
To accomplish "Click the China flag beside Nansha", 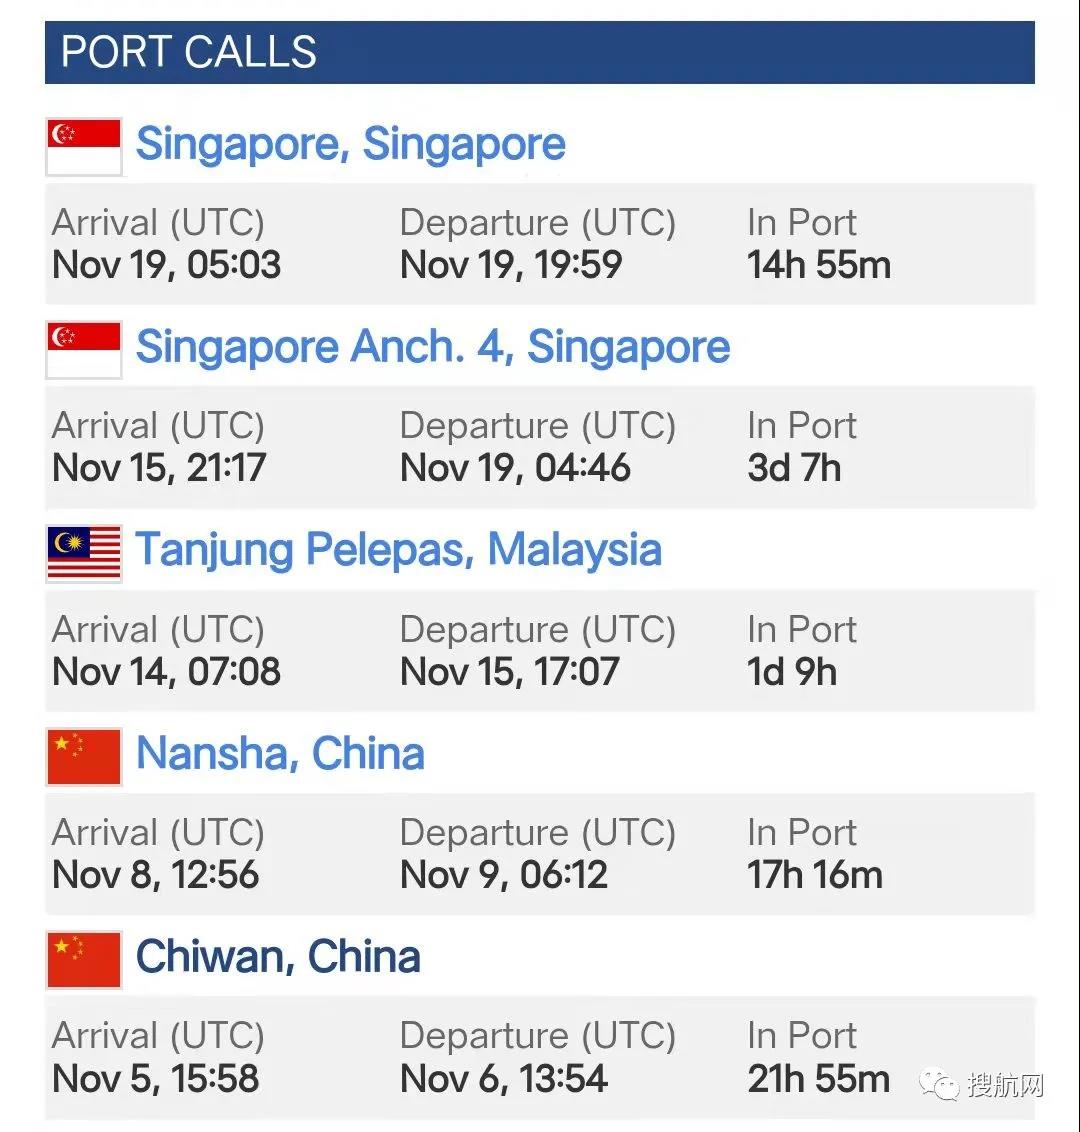I will click(x=84, y=756).
